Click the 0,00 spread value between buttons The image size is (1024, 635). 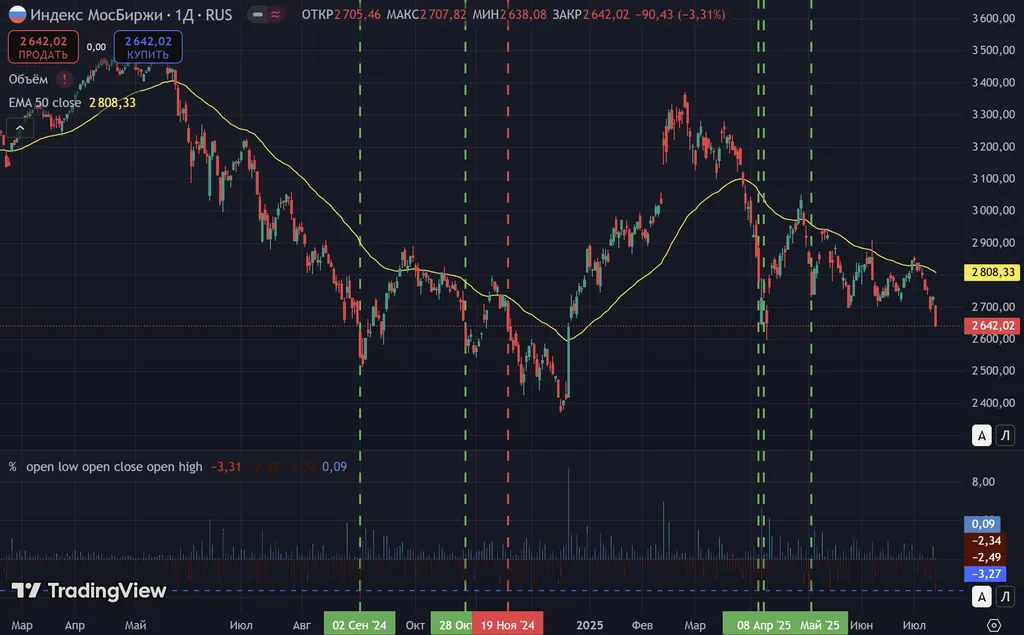[x=96, y=47]
